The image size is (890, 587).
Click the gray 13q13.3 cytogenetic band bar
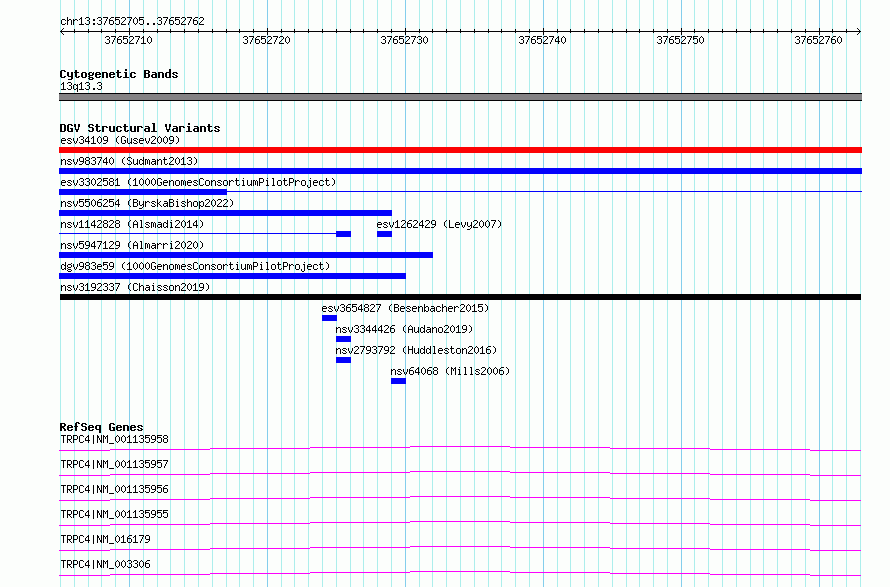460,97
